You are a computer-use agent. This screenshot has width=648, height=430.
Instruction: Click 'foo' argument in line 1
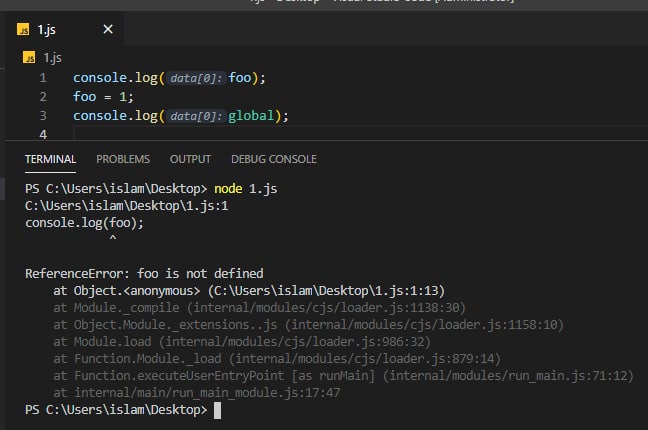[240, 78]
